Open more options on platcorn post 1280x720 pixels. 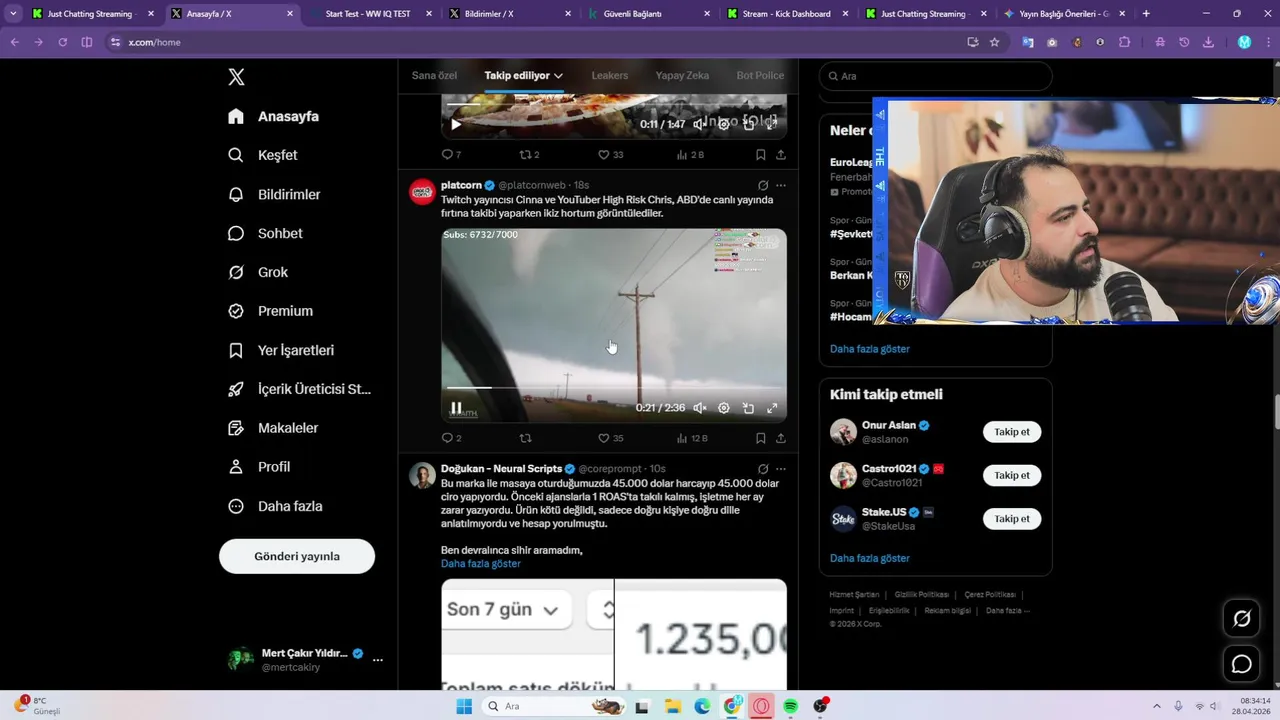point(781,185)
